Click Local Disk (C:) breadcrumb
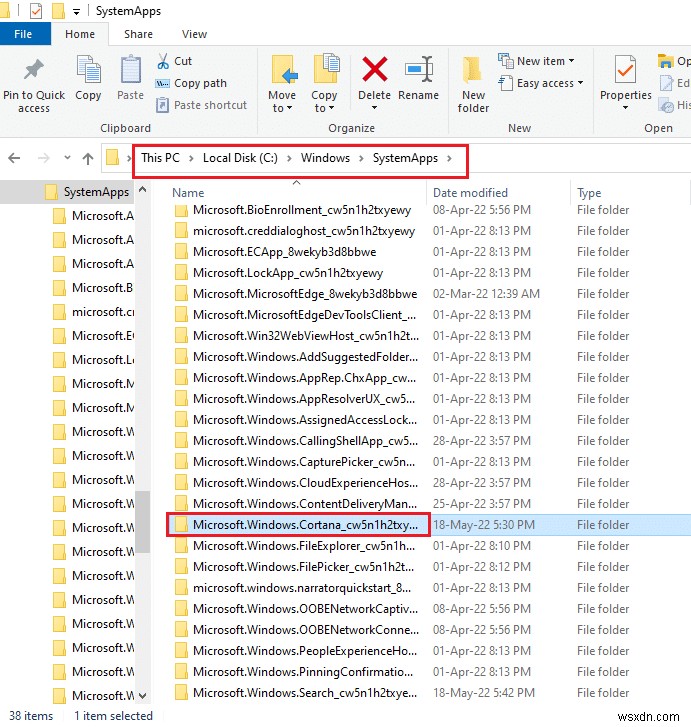This screenshot has width=691, height=727. click(240, 158)
